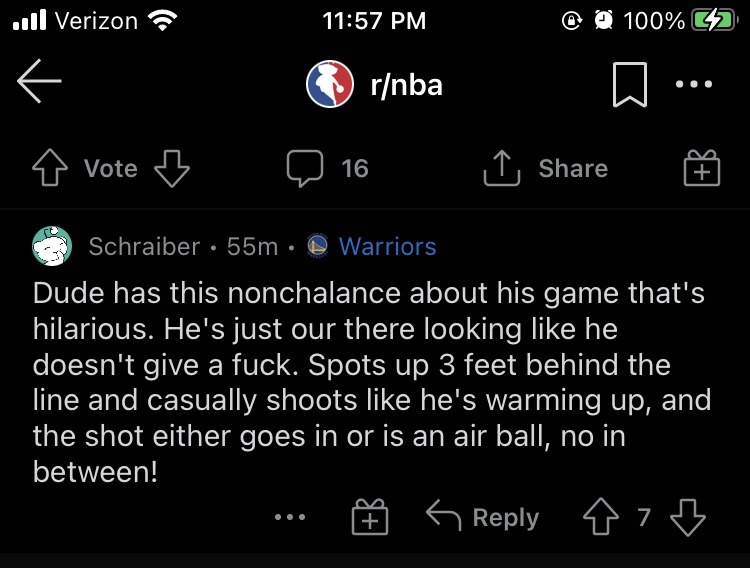Tap the Warriors flair label

[x=388, y=246]
